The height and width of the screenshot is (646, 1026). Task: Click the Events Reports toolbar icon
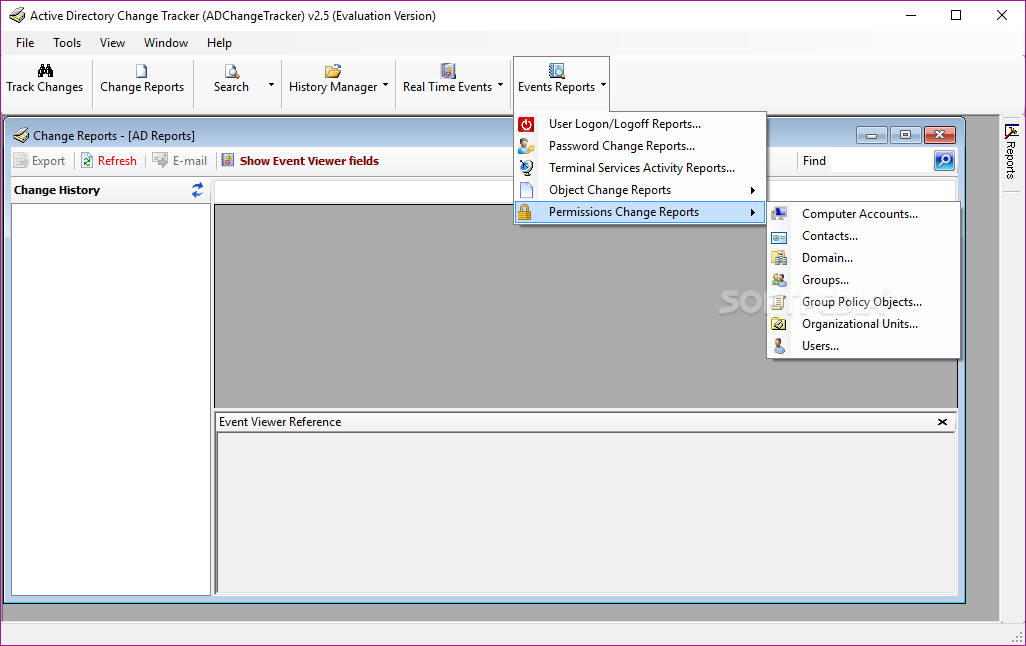tap(556, 71)
